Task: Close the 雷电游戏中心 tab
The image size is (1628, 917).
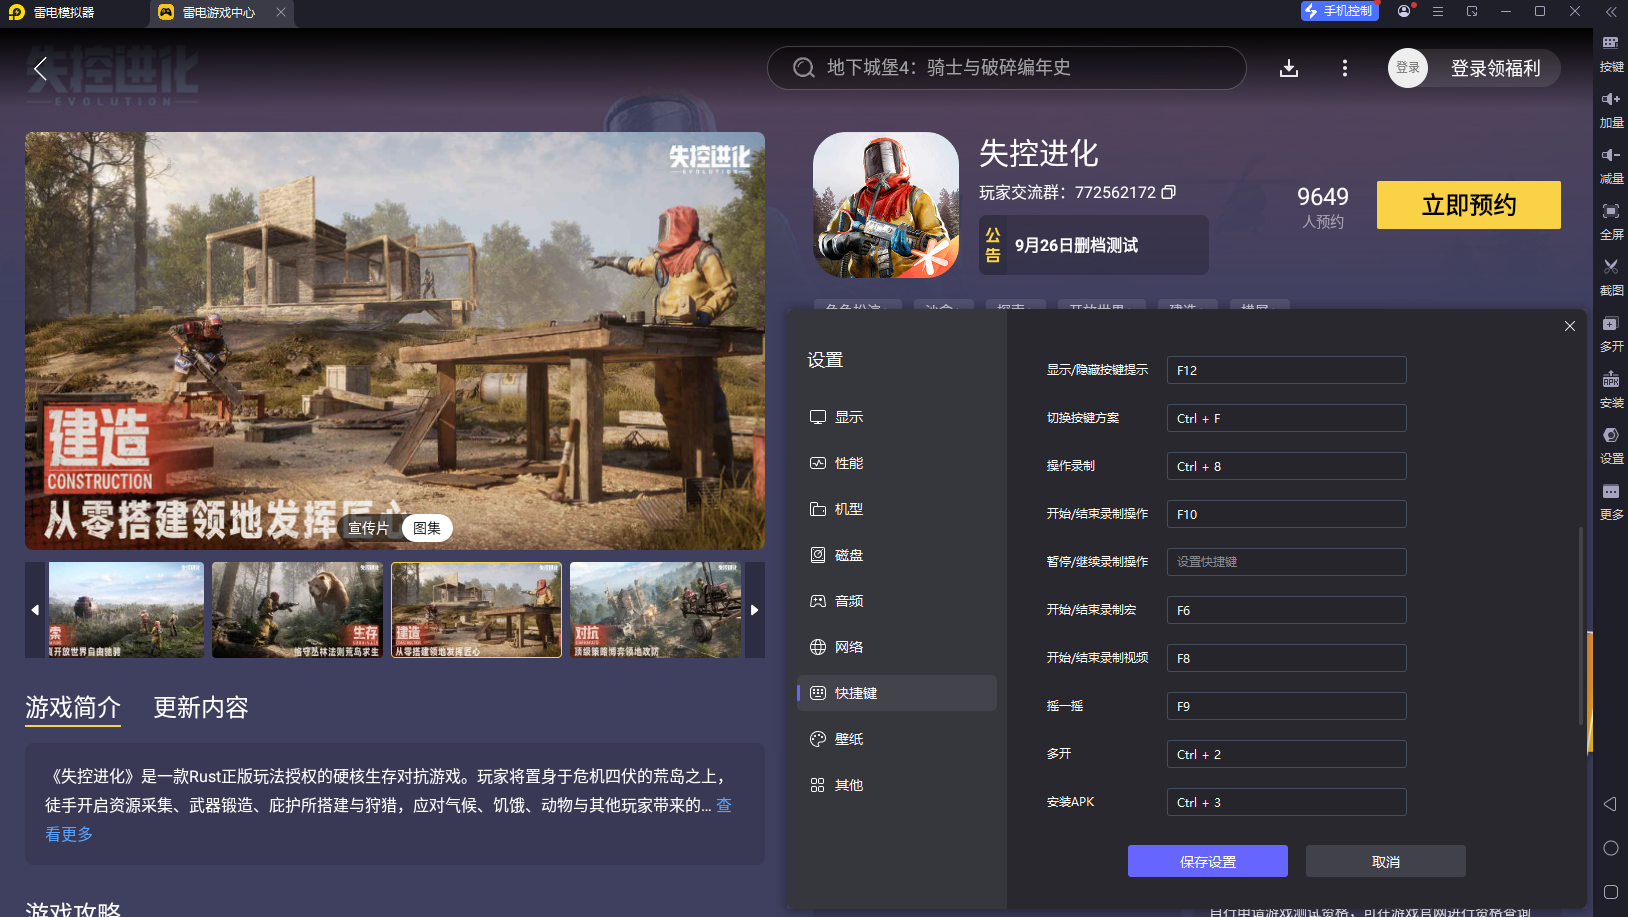Action: (281, 12)
